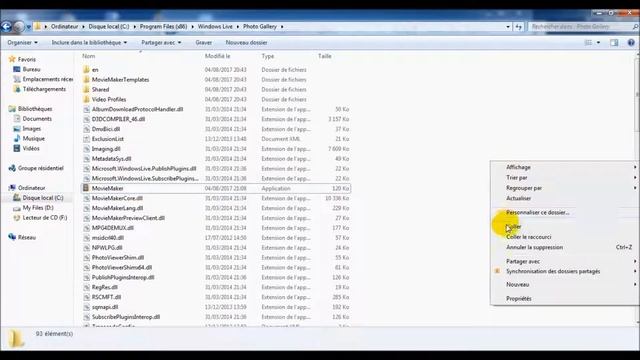The image size is (640, 360).
Task: Click the Vidéos library icon
Action: 17,149
